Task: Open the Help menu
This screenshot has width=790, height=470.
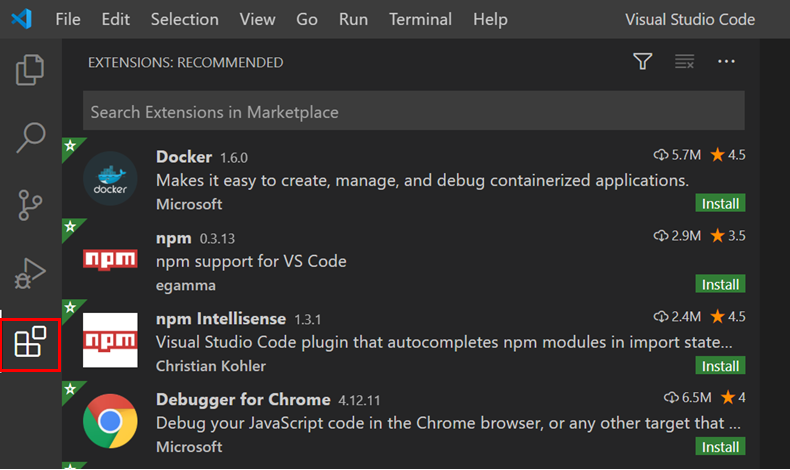Action: [x=490, y=19]
